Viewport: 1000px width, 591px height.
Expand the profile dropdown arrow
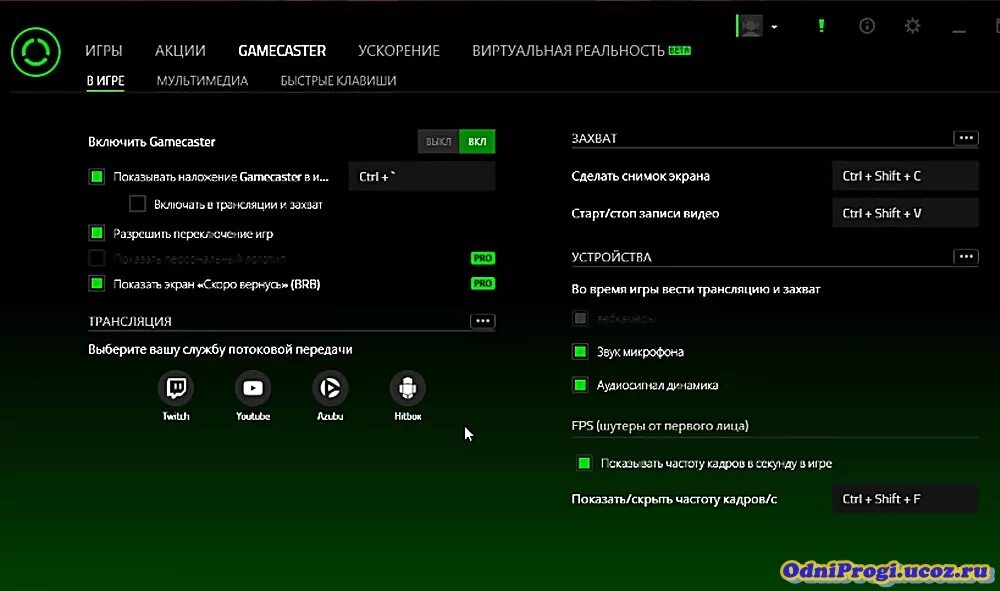coord(774,27)
